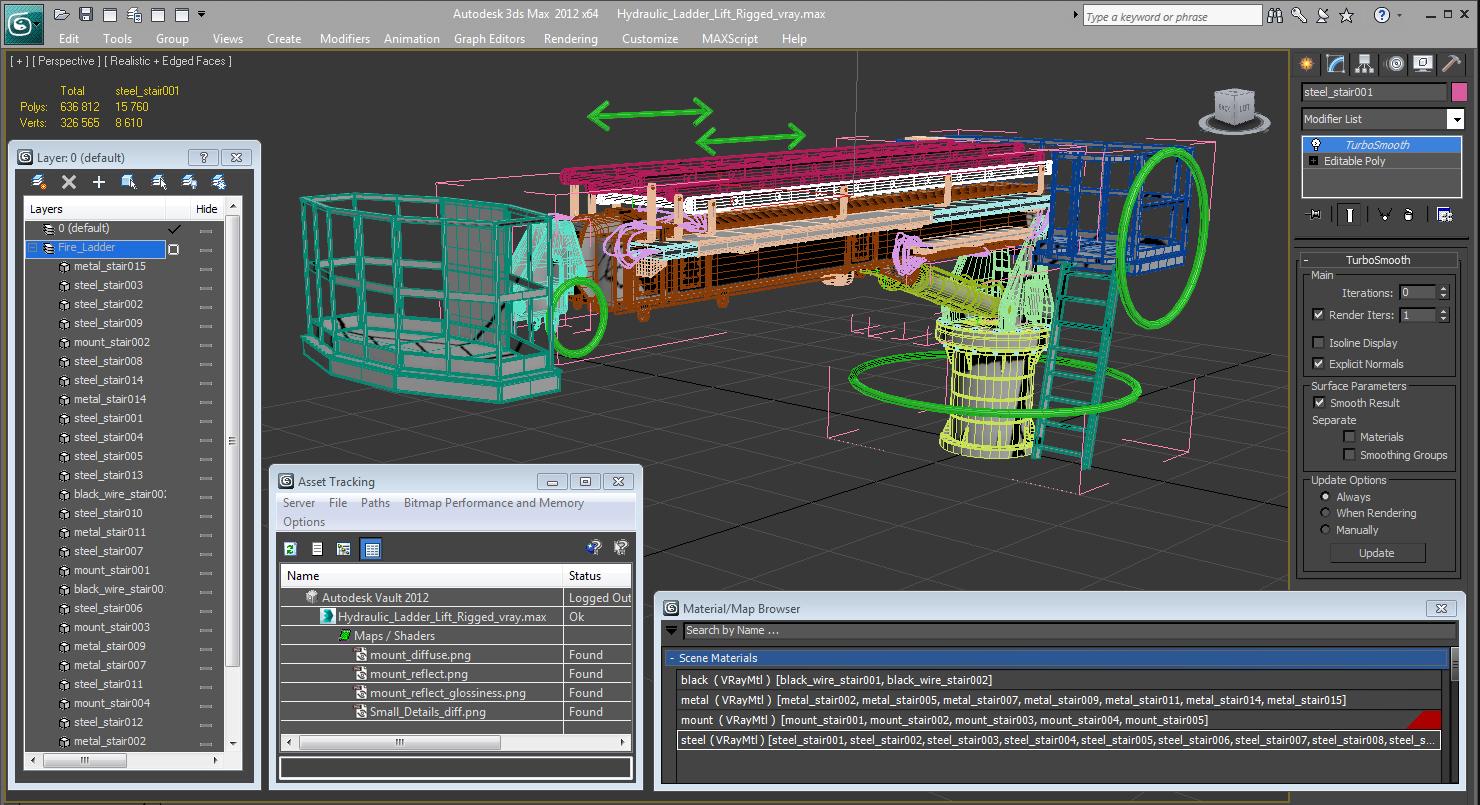Click Add Selected Objects plus icon in Layer dialog
This screenshot has width=1480, height=805.
pyautogui.click(x=99, y=182)
